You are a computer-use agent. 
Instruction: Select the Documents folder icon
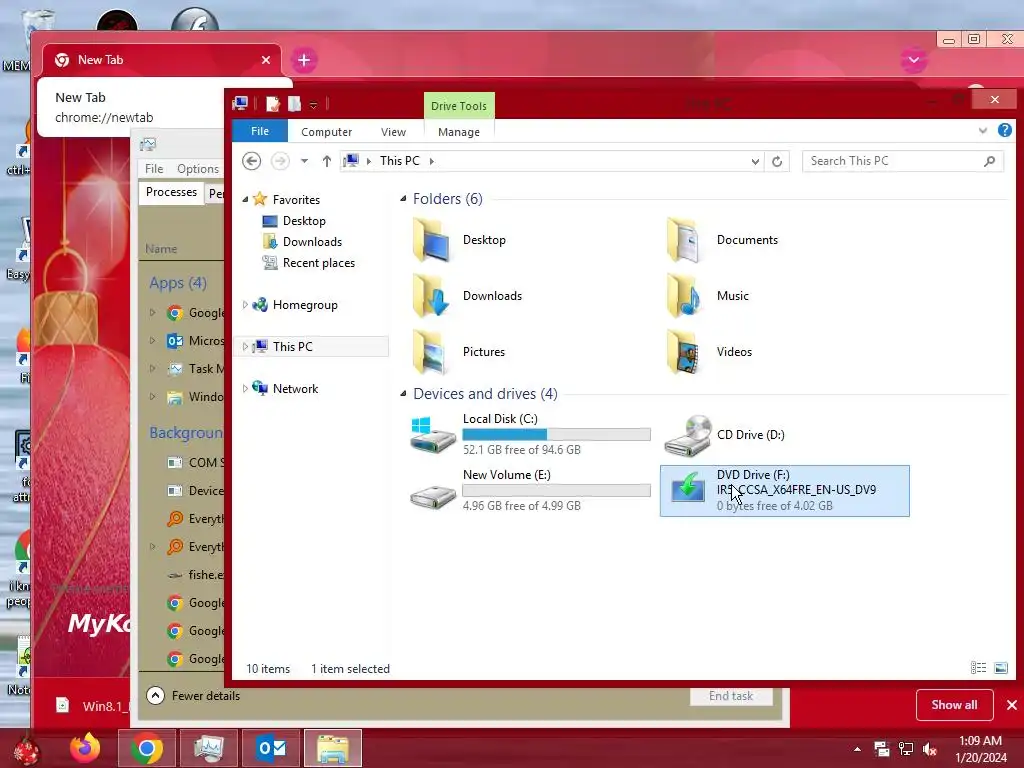[684, 240]
